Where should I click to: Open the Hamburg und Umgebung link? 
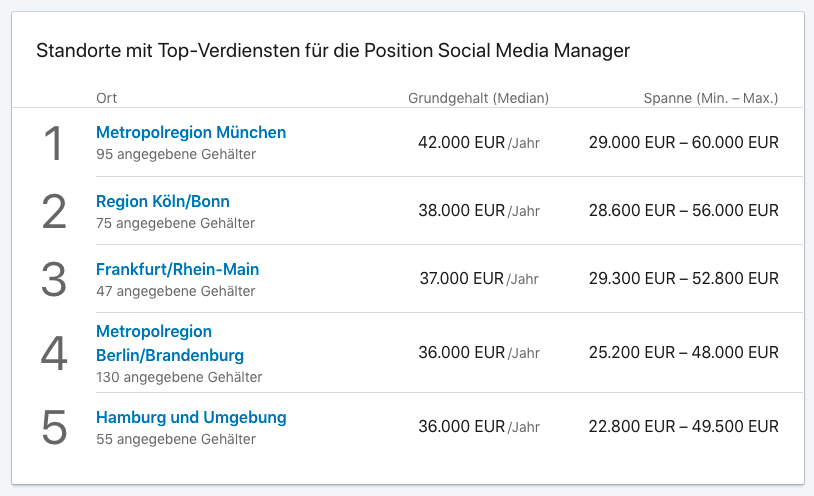191,417
